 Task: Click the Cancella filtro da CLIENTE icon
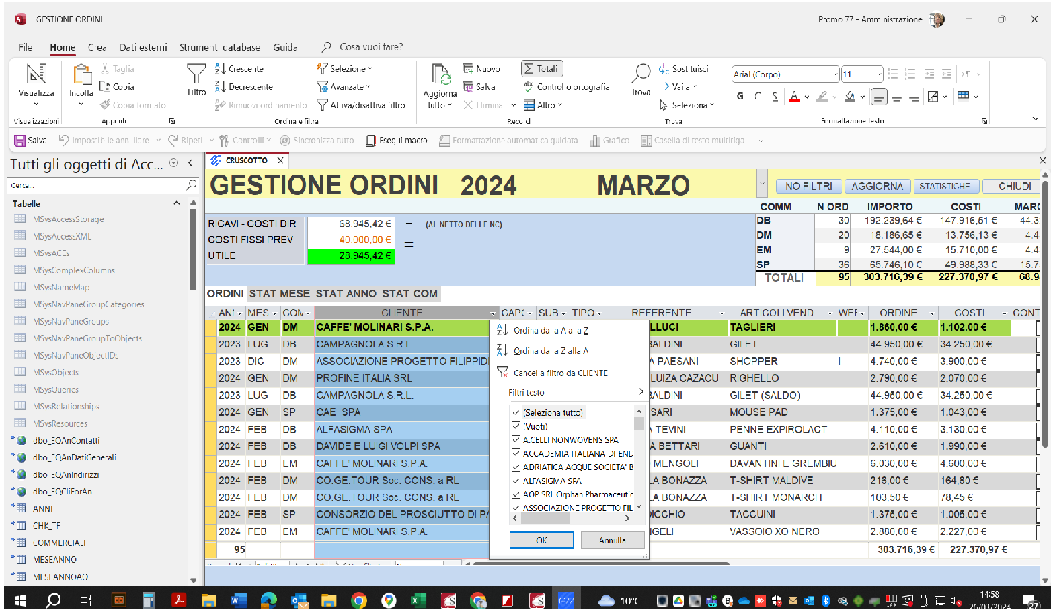coord(502,372)
